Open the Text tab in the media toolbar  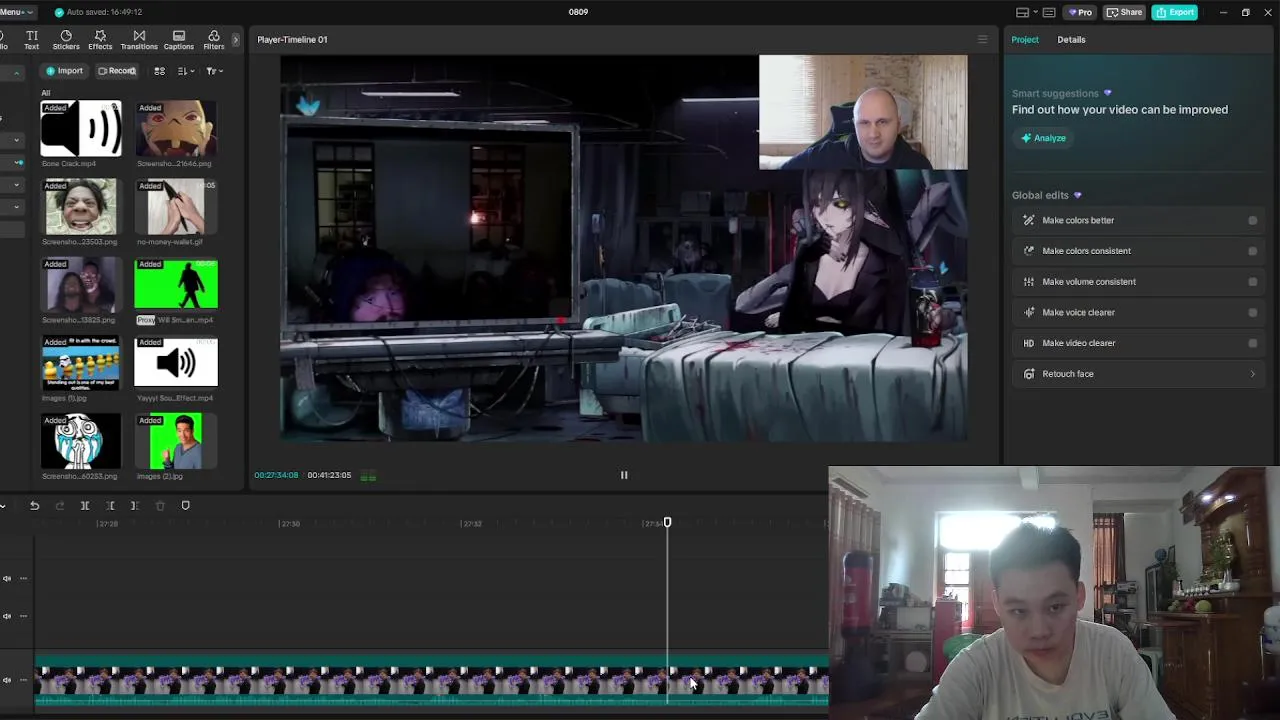[x=31, y=40]
